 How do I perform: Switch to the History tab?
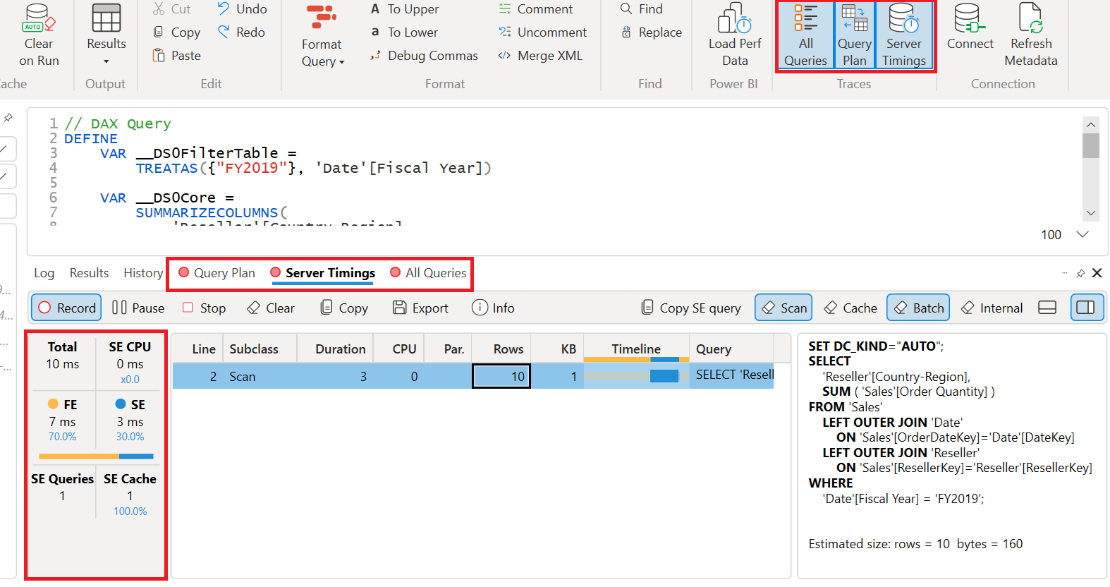143,272
